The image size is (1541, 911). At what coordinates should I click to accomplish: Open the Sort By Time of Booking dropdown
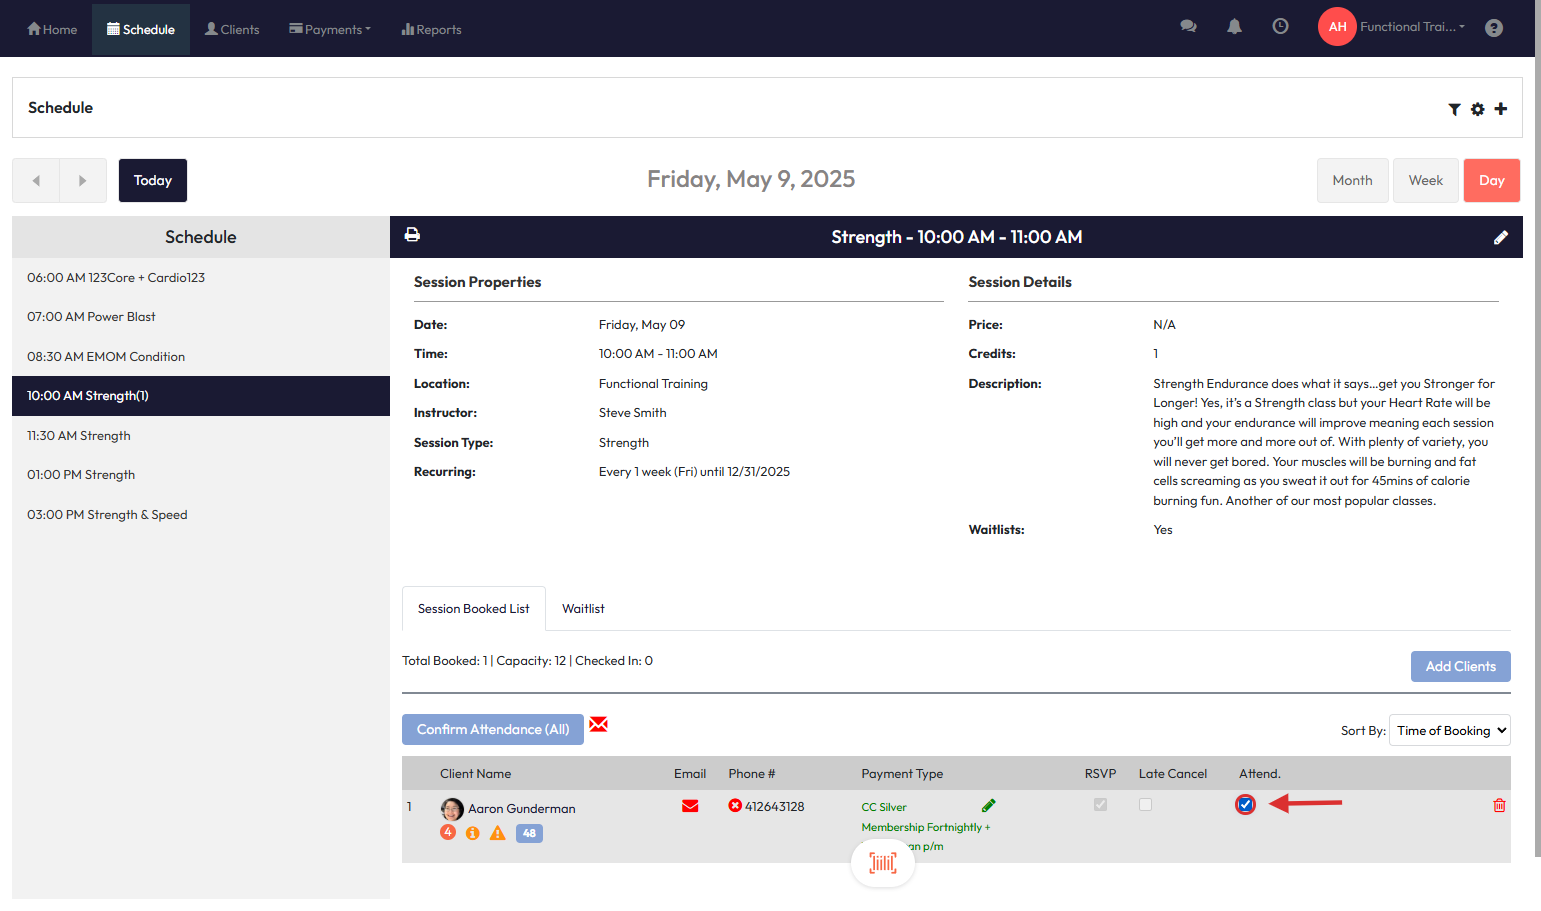point(1449,730)
